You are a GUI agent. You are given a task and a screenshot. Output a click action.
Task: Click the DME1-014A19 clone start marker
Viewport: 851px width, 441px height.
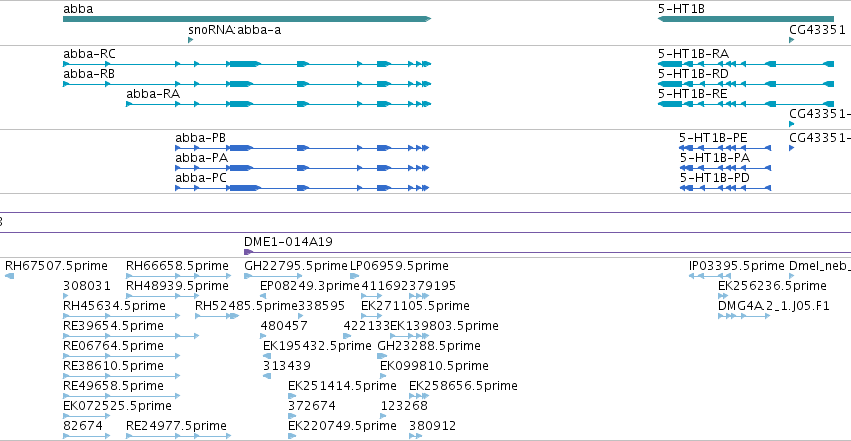(248, 252)
